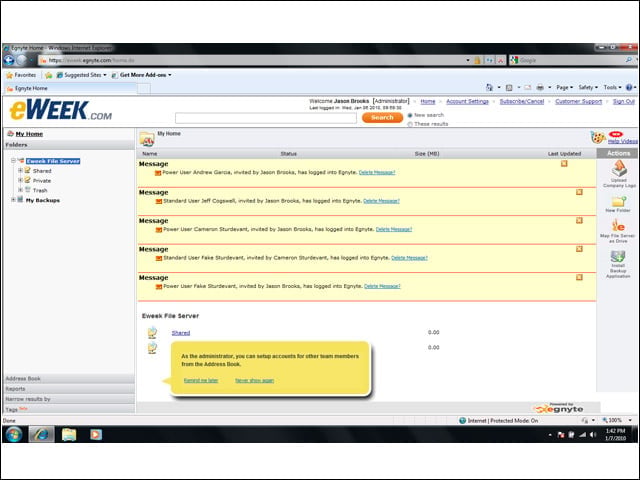Open a new browser tab
Viewport: 640px width, 480px height.
pyautogui.click(x=144, y=88)
